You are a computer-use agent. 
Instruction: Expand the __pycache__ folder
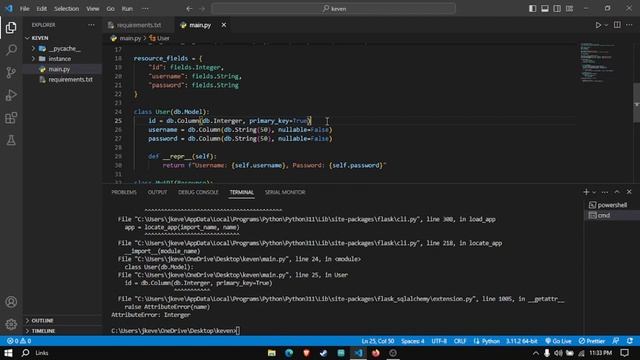62,48
